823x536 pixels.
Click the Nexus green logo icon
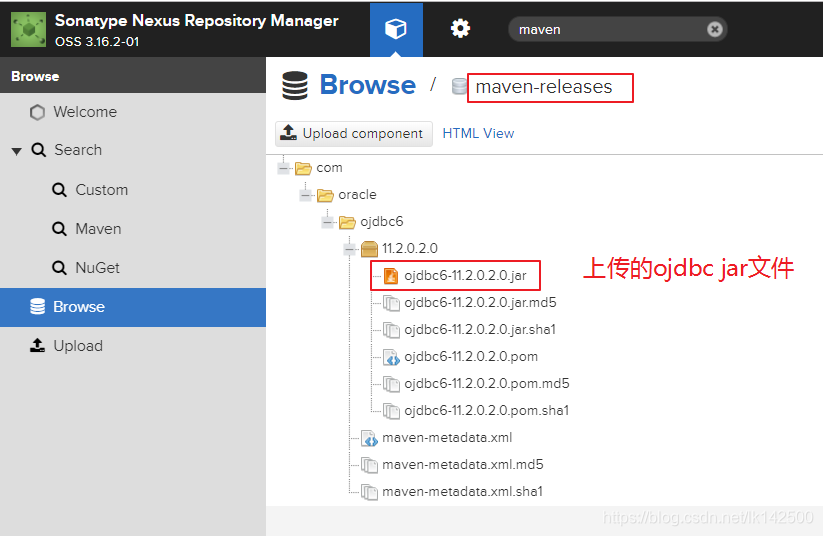point(28,29)
